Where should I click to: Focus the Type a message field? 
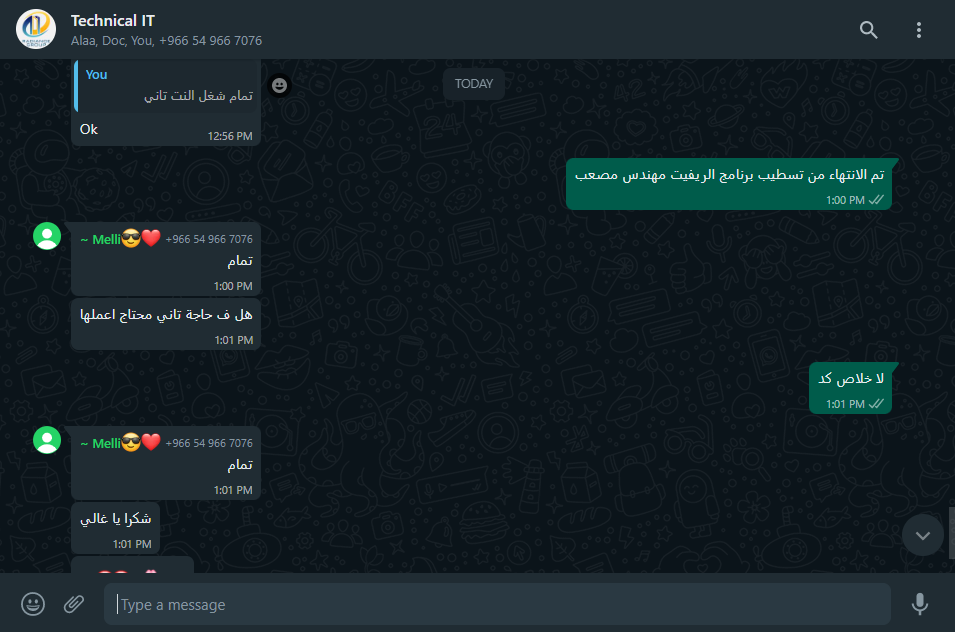497,604
